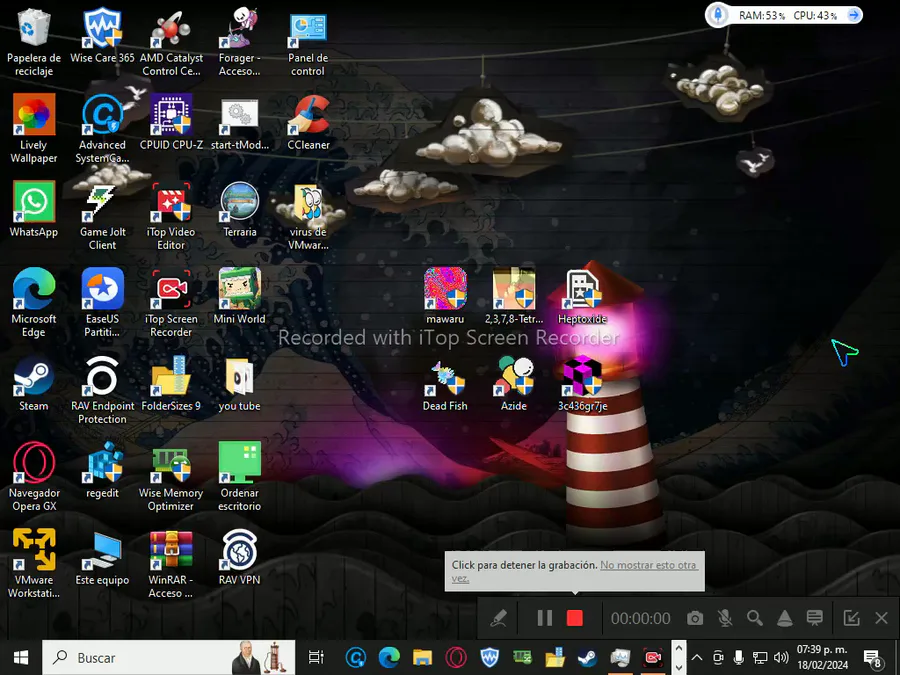Select EaseUS Partition shortcut
This screenshot has height=675, width=900.
[x=102, y=303]
